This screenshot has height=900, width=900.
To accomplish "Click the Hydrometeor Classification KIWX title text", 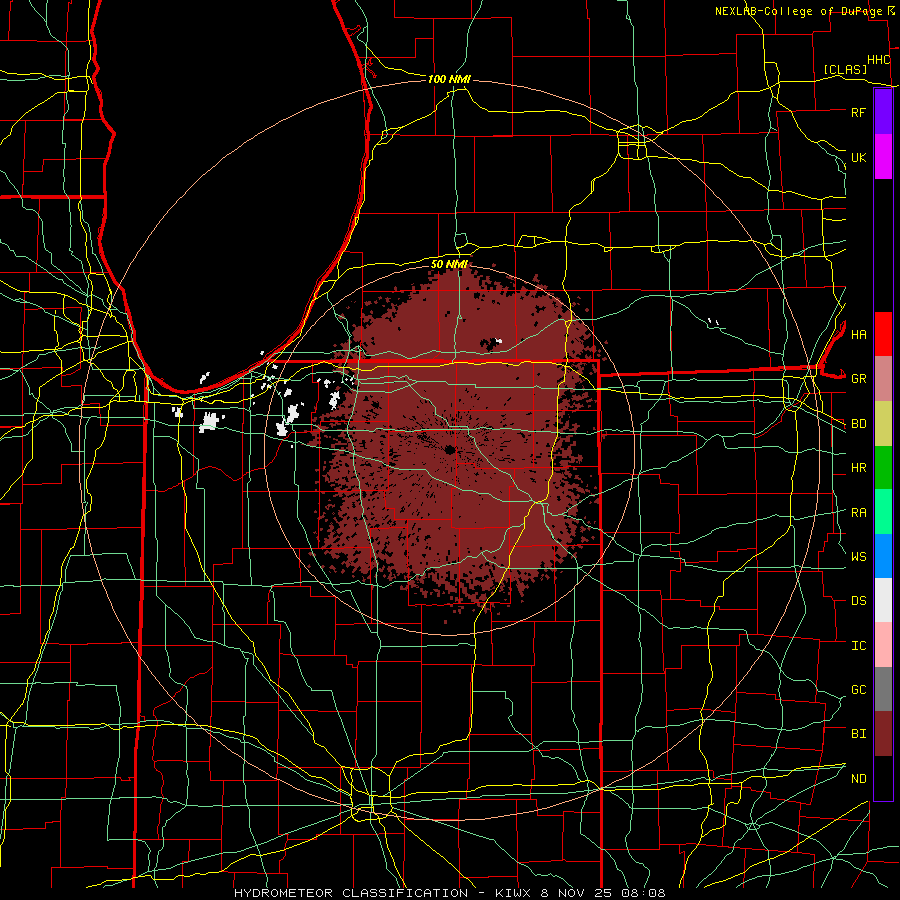I will 449,893.
